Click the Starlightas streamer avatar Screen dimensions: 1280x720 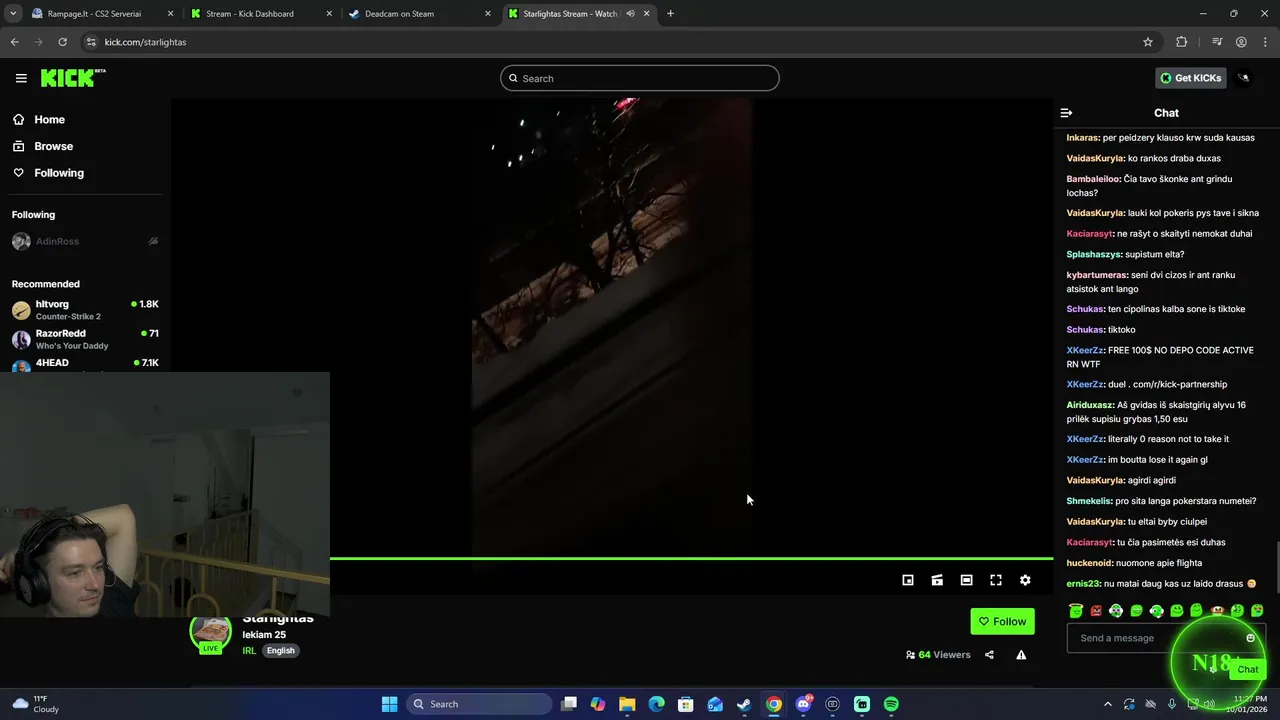point(211,633)
